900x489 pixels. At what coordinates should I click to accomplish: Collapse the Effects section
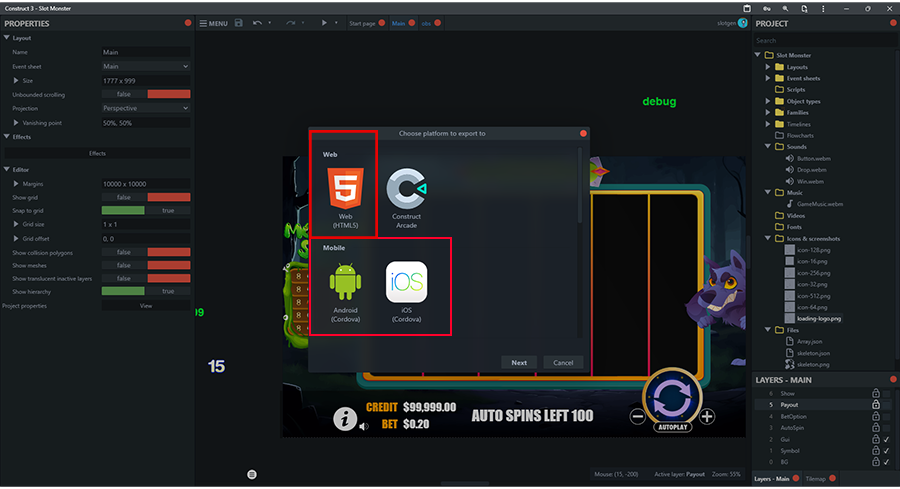click(x=7, y=137)
